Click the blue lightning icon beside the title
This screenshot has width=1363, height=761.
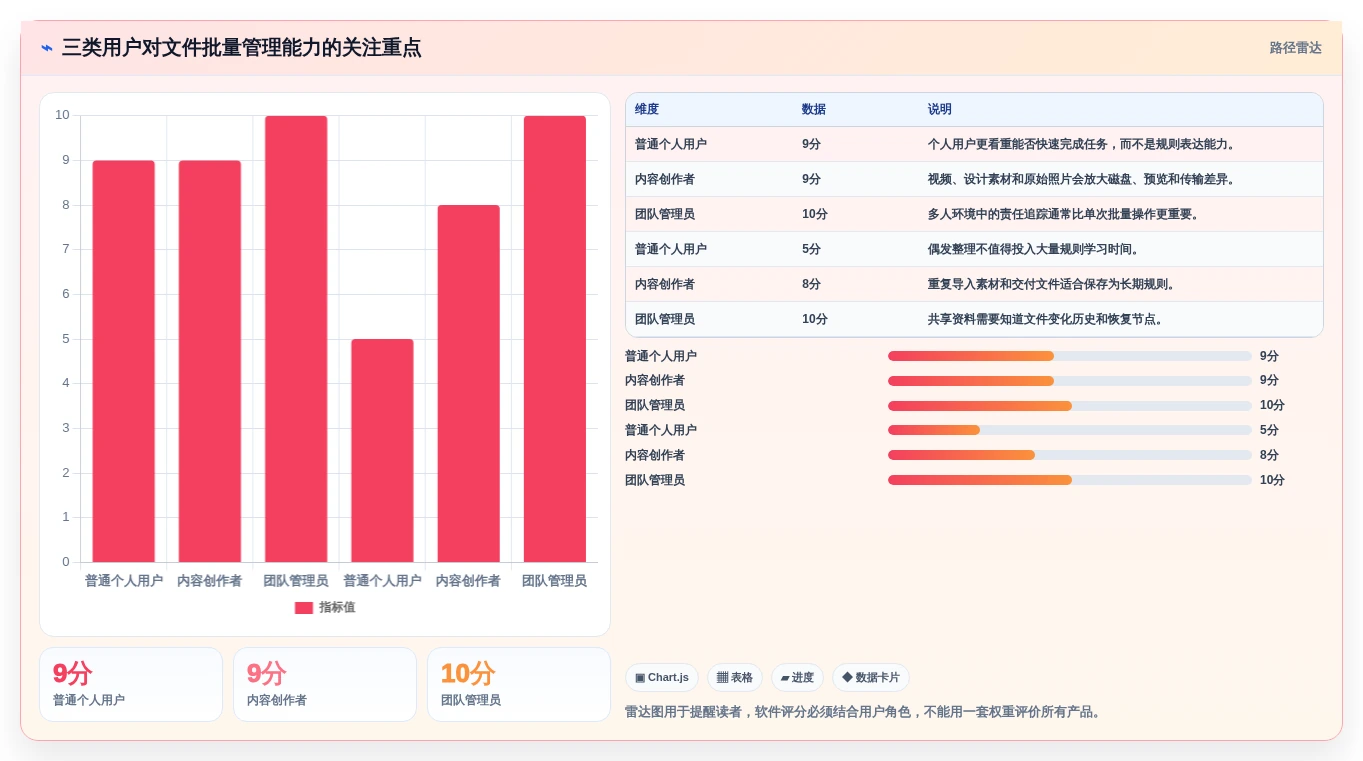point(47,48)
